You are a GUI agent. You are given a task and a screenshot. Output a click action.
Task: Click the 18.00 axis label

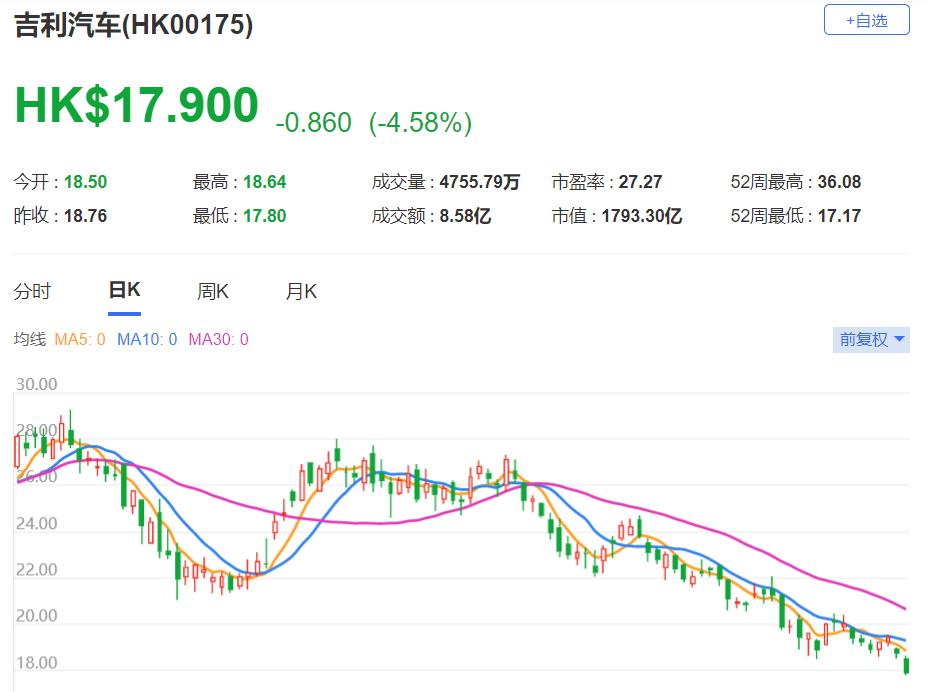(37, 662)
